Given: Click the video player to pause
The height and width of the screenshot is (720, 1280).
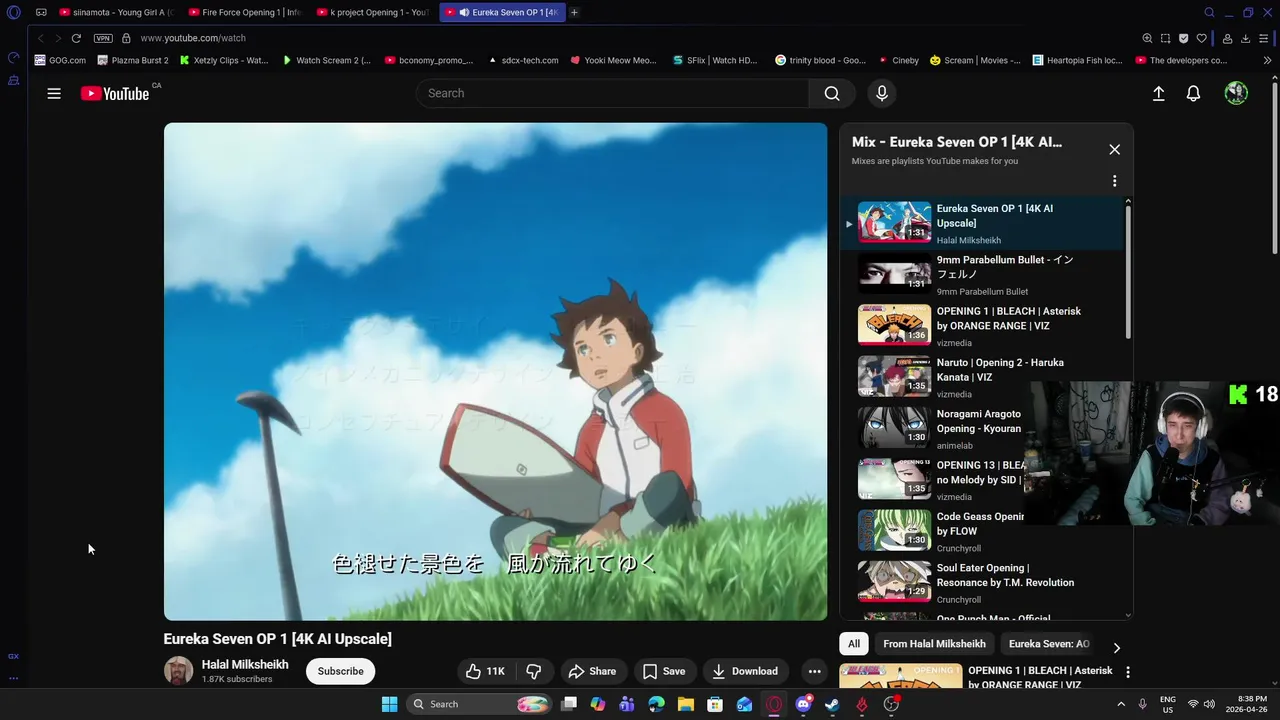Looking at the screenshot, I should point(495,371).
